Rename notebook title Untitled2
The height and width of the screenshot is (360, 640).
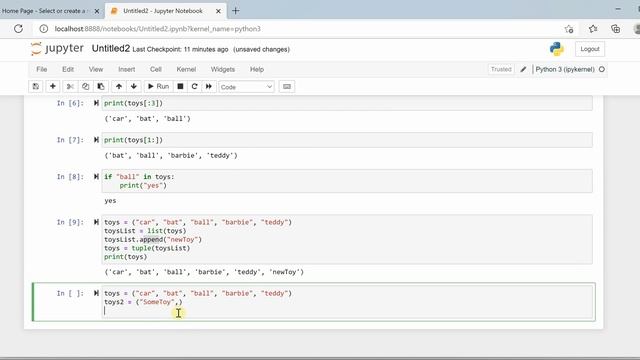click(111, 49)
